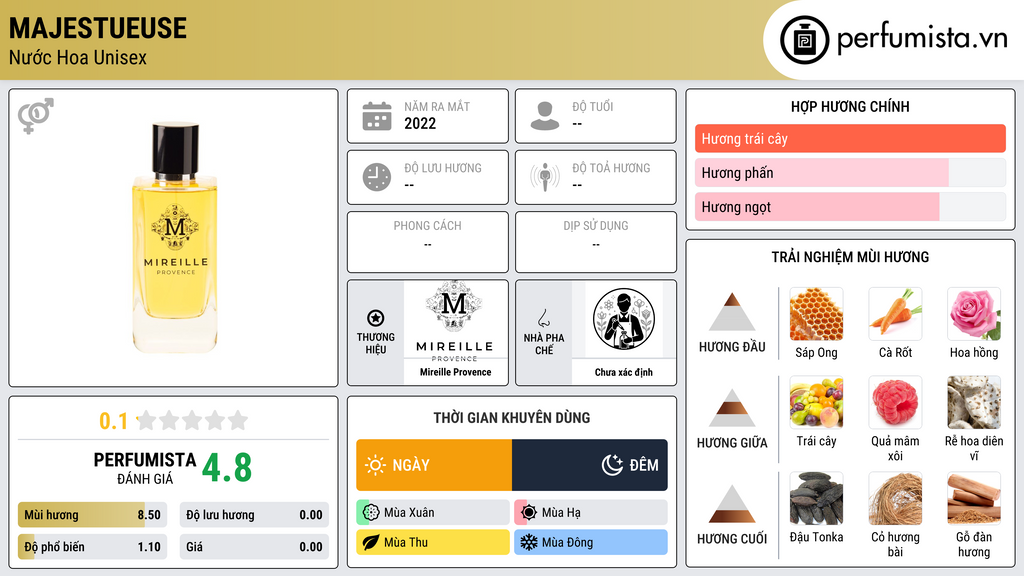Viewport: 1024px width, 576px height.
Task: Select the Ngày time segment
Action: pyautogui.click(x=434, y=465)
